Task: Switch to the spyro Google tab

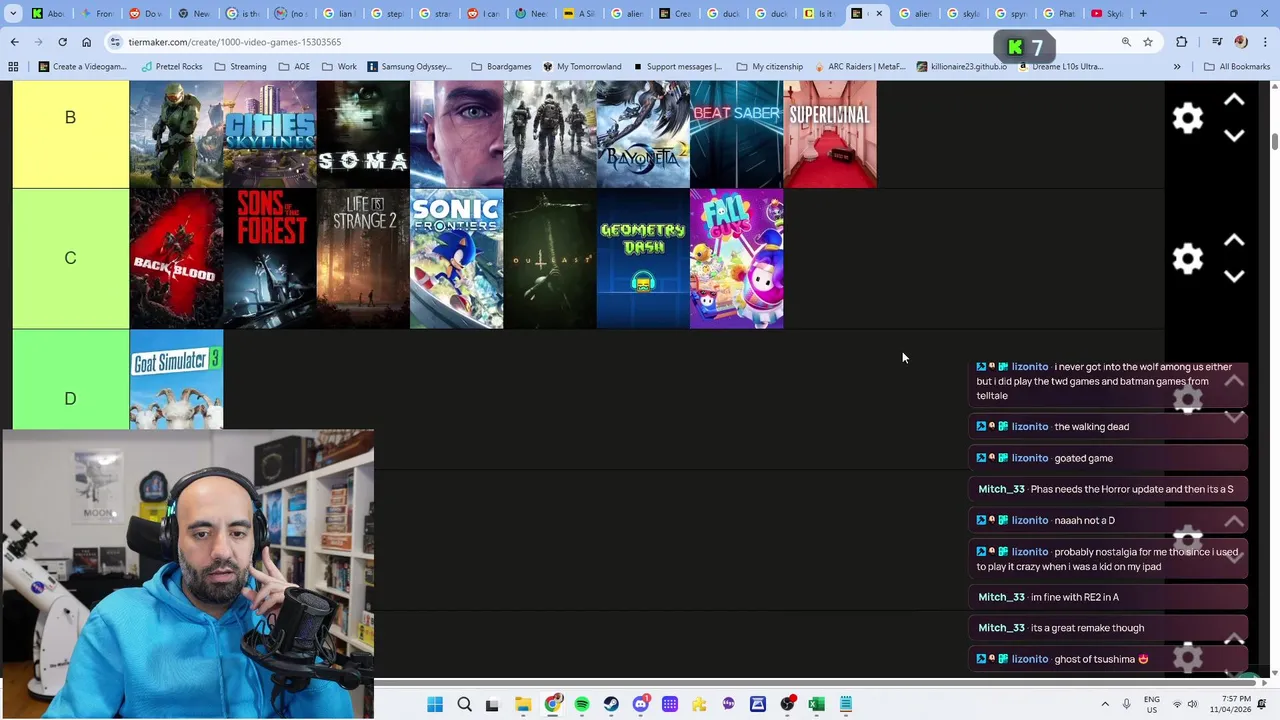Action: coord(1013,13)
